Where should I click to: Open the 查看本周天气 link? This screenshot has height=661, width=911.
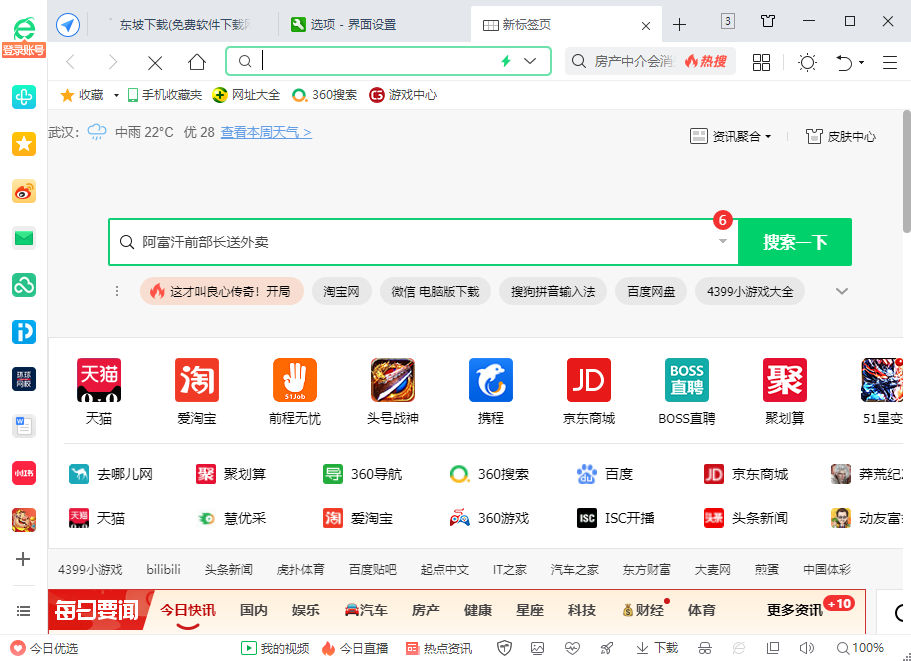[266, 132]
